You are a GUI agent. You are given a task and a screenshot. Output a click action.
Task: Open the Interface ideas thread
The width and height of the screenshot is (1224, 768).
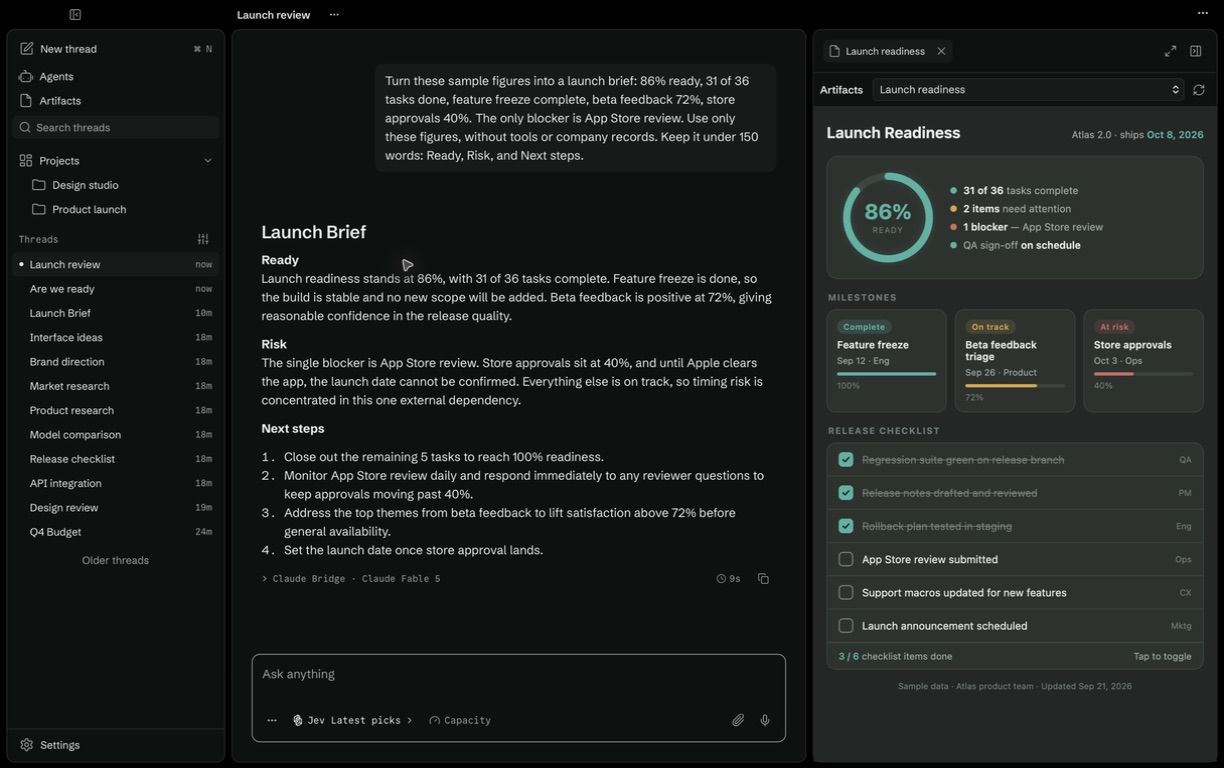pyautogui.click(x=115, y=337)
